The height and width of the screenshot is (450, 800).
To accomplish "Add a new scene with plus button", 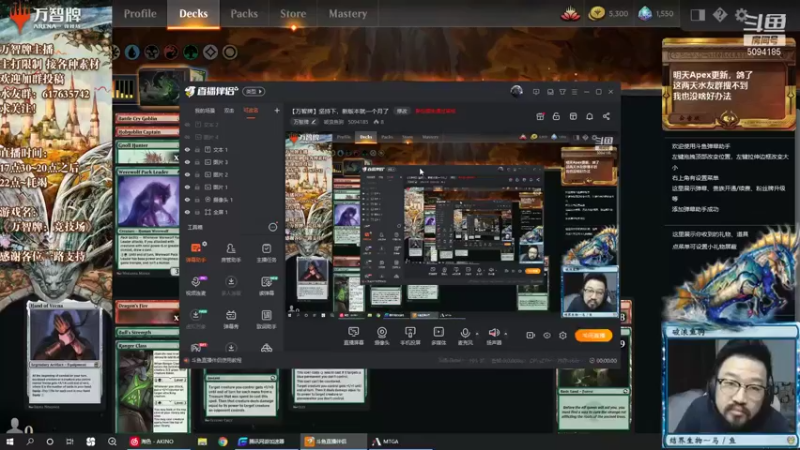I will 277,111.
